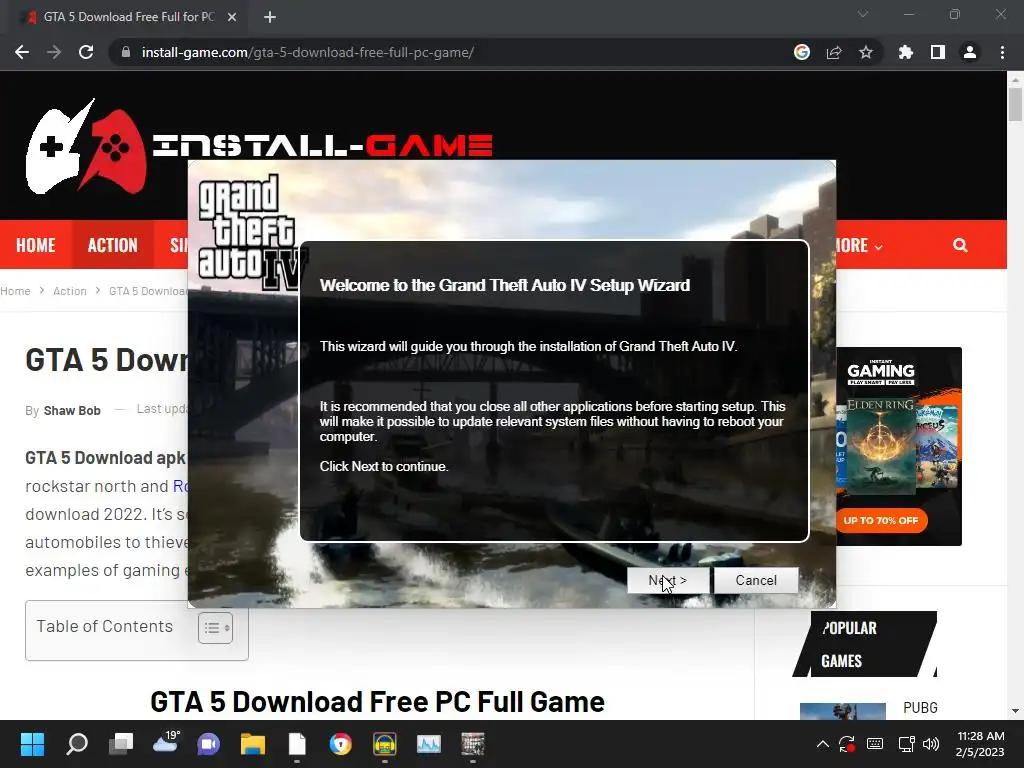The width and height of the screenshot is (1024, 768).
Task: Open the weather widget
Action: click(x=165, y=743)
